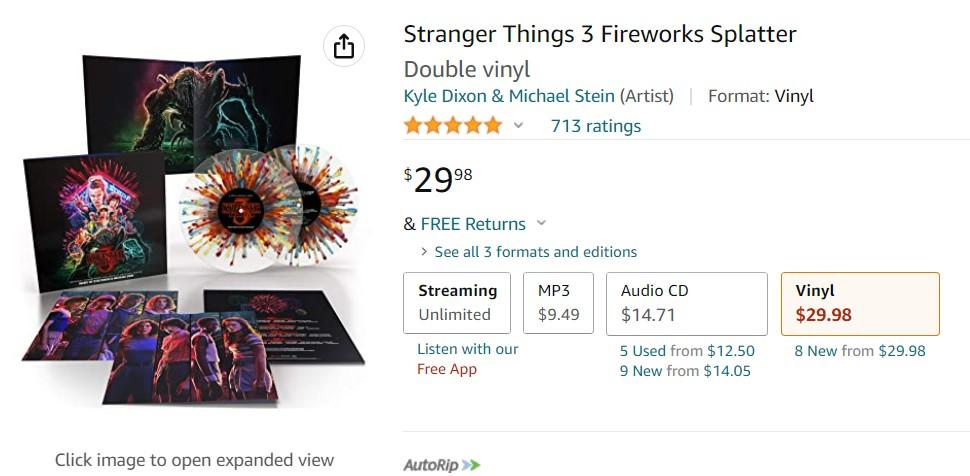Choose the Audio CD $14.71 format

686,303
